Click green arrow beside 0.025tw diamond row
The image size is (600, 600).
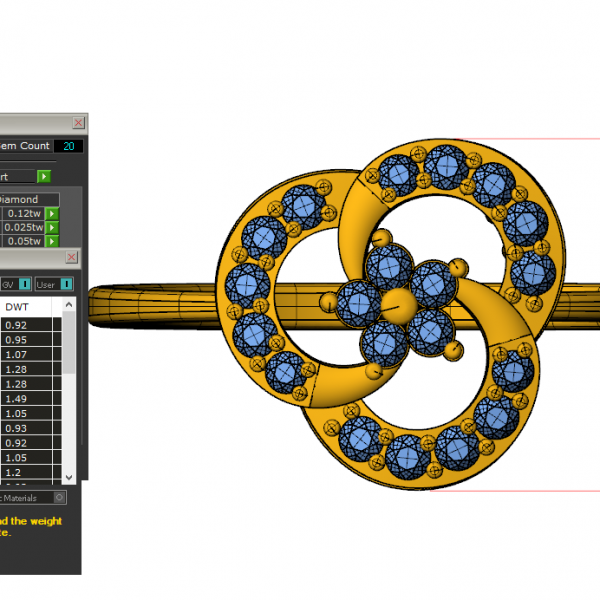pyautogui.click(x=52, y=228)
